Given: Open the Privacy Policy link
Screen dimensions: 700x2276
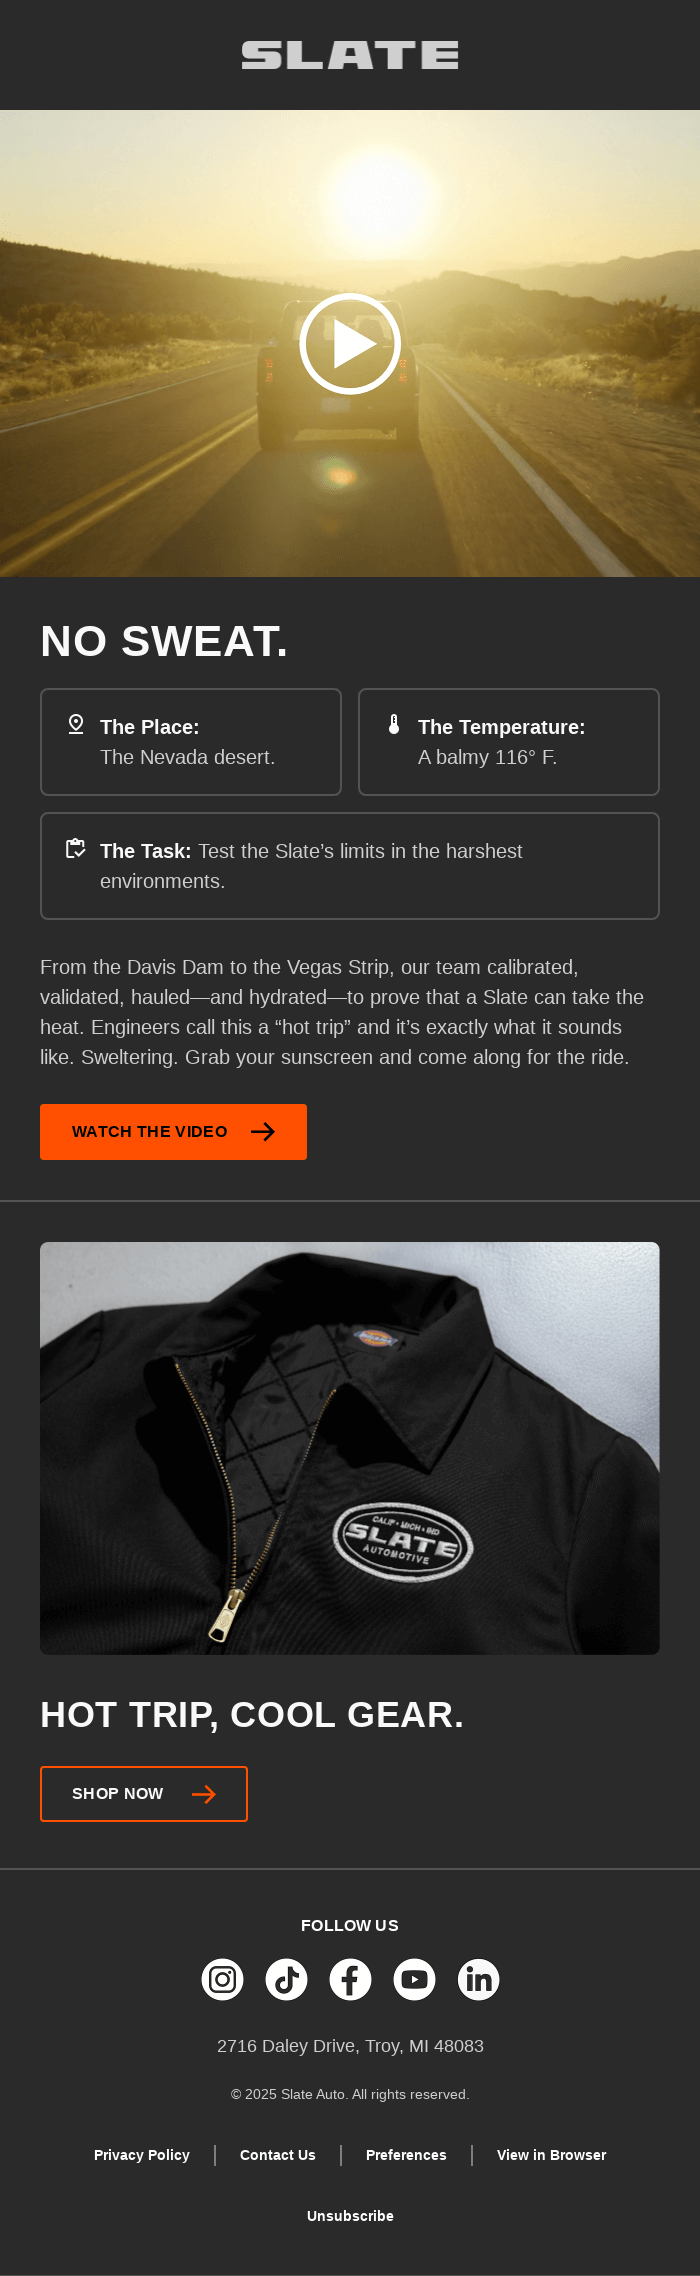Looking at the screenshot, I should click(142, 2155).
